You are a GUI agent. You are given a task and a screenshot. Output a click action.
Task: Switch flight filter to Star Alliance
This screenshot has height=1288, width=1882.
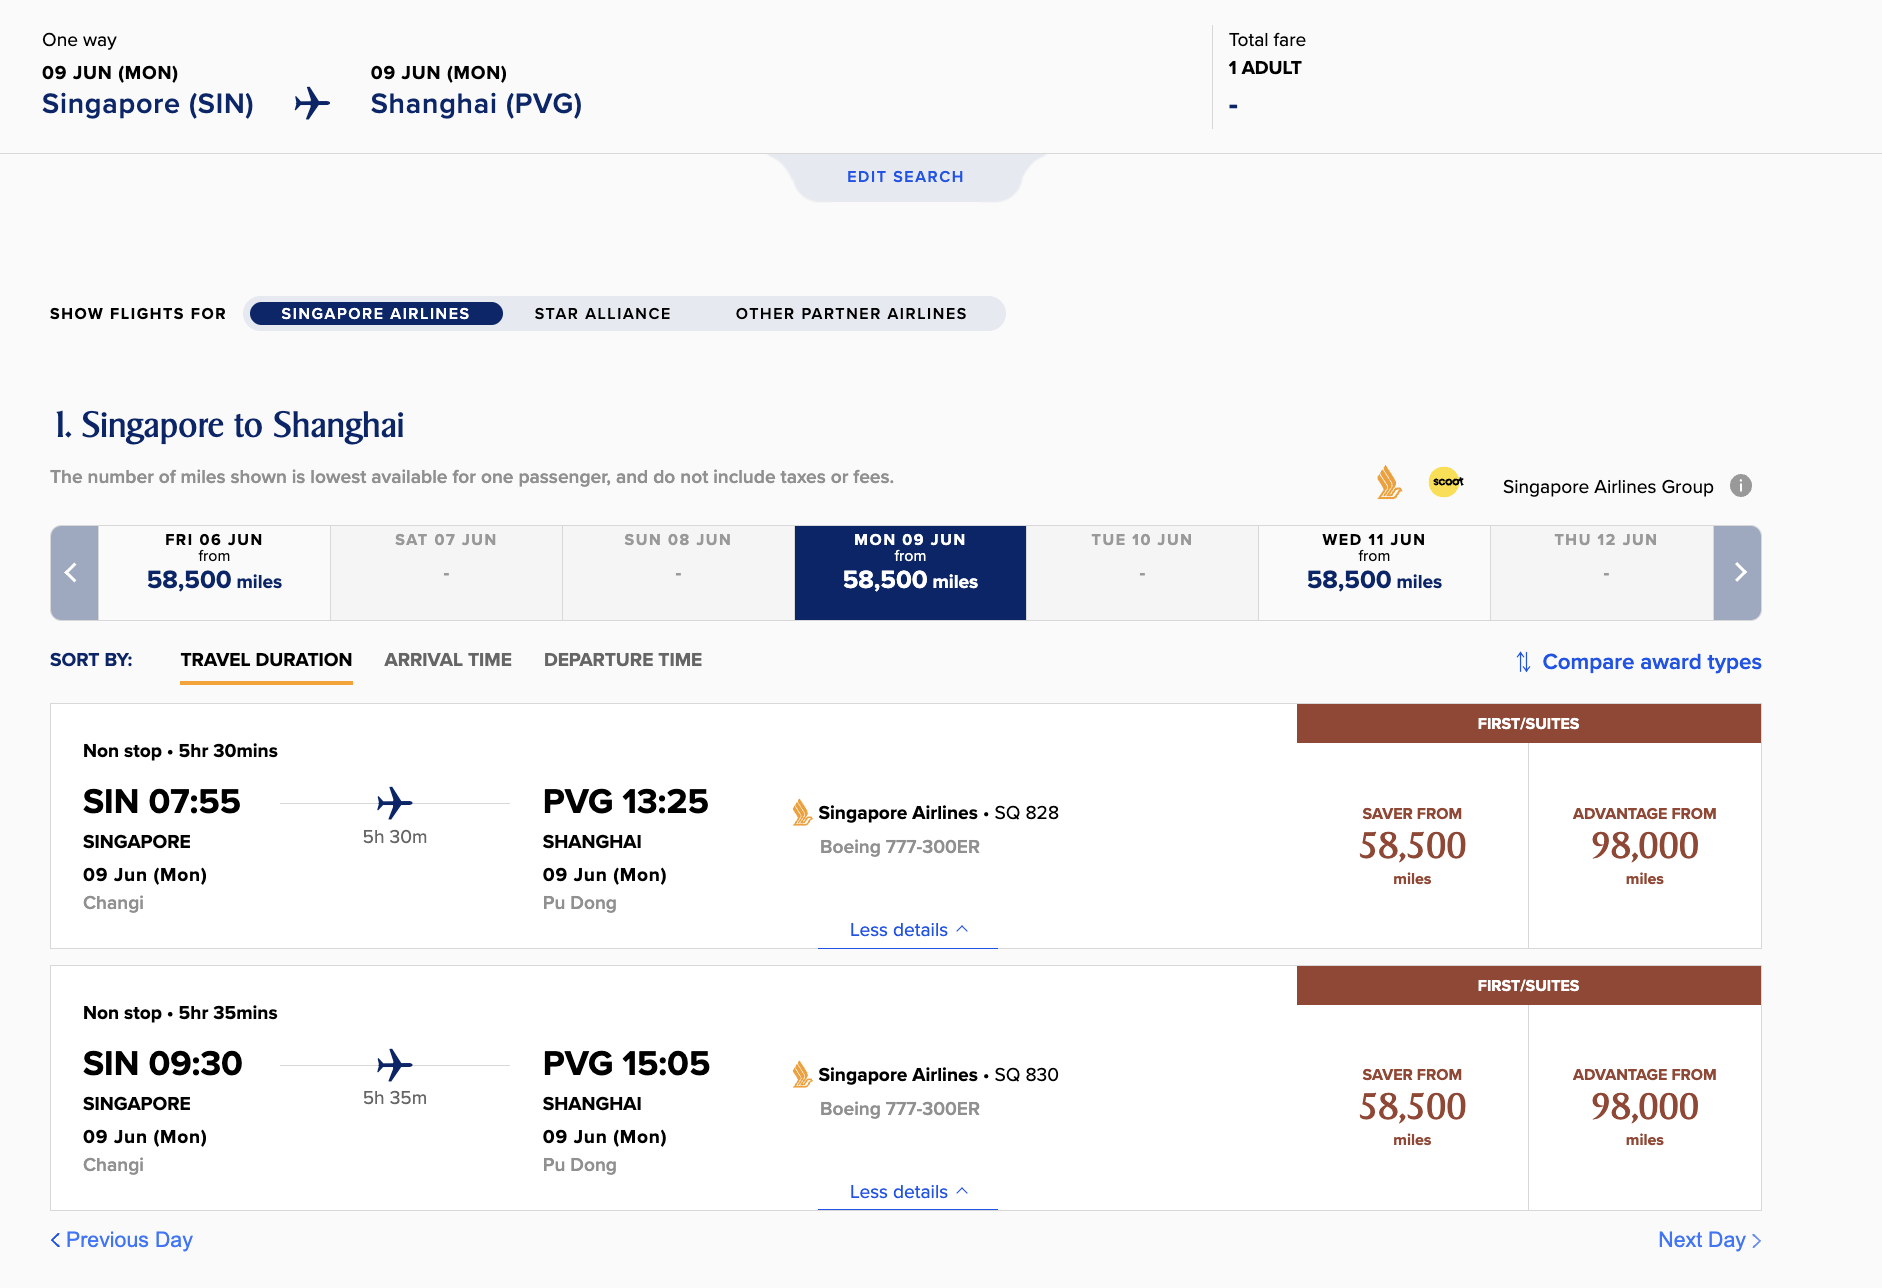click(x=602, y=314)
